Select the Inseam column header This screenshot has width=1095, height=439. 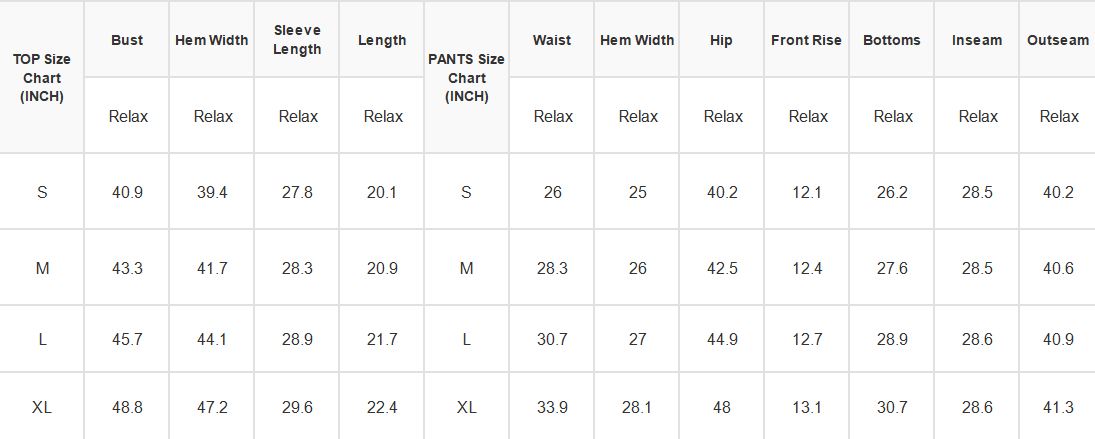tap(976, 40)
